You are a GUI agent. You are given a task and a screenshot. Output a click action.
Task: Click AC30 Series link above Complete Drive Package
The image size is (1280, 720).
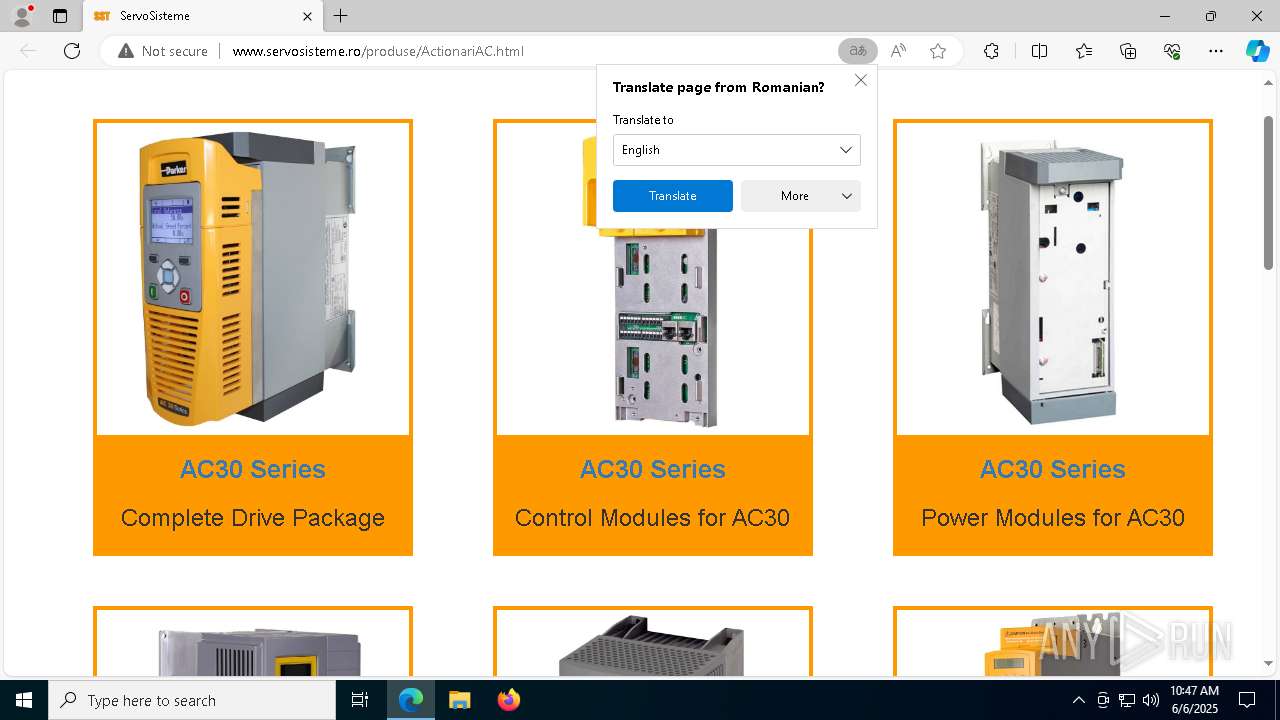(253, 469)
